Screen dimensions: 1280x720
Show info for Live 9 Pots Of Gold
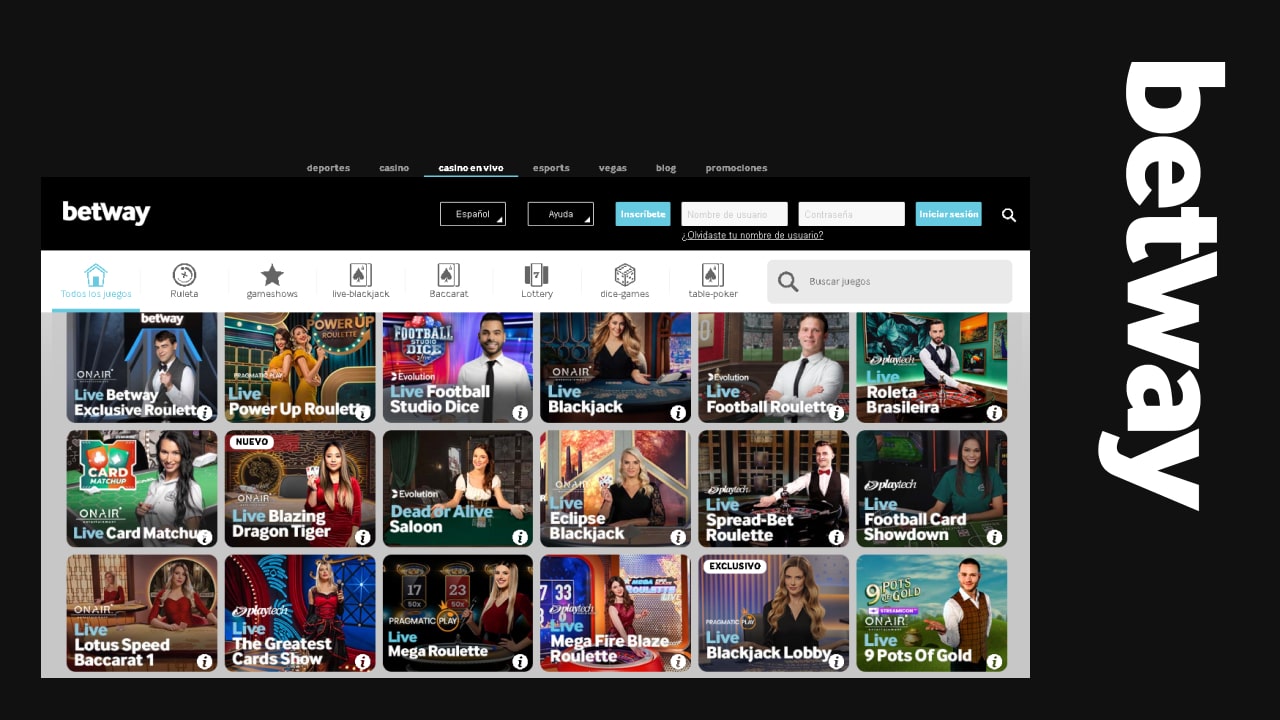pyautogui.click(x=994, y=661)
